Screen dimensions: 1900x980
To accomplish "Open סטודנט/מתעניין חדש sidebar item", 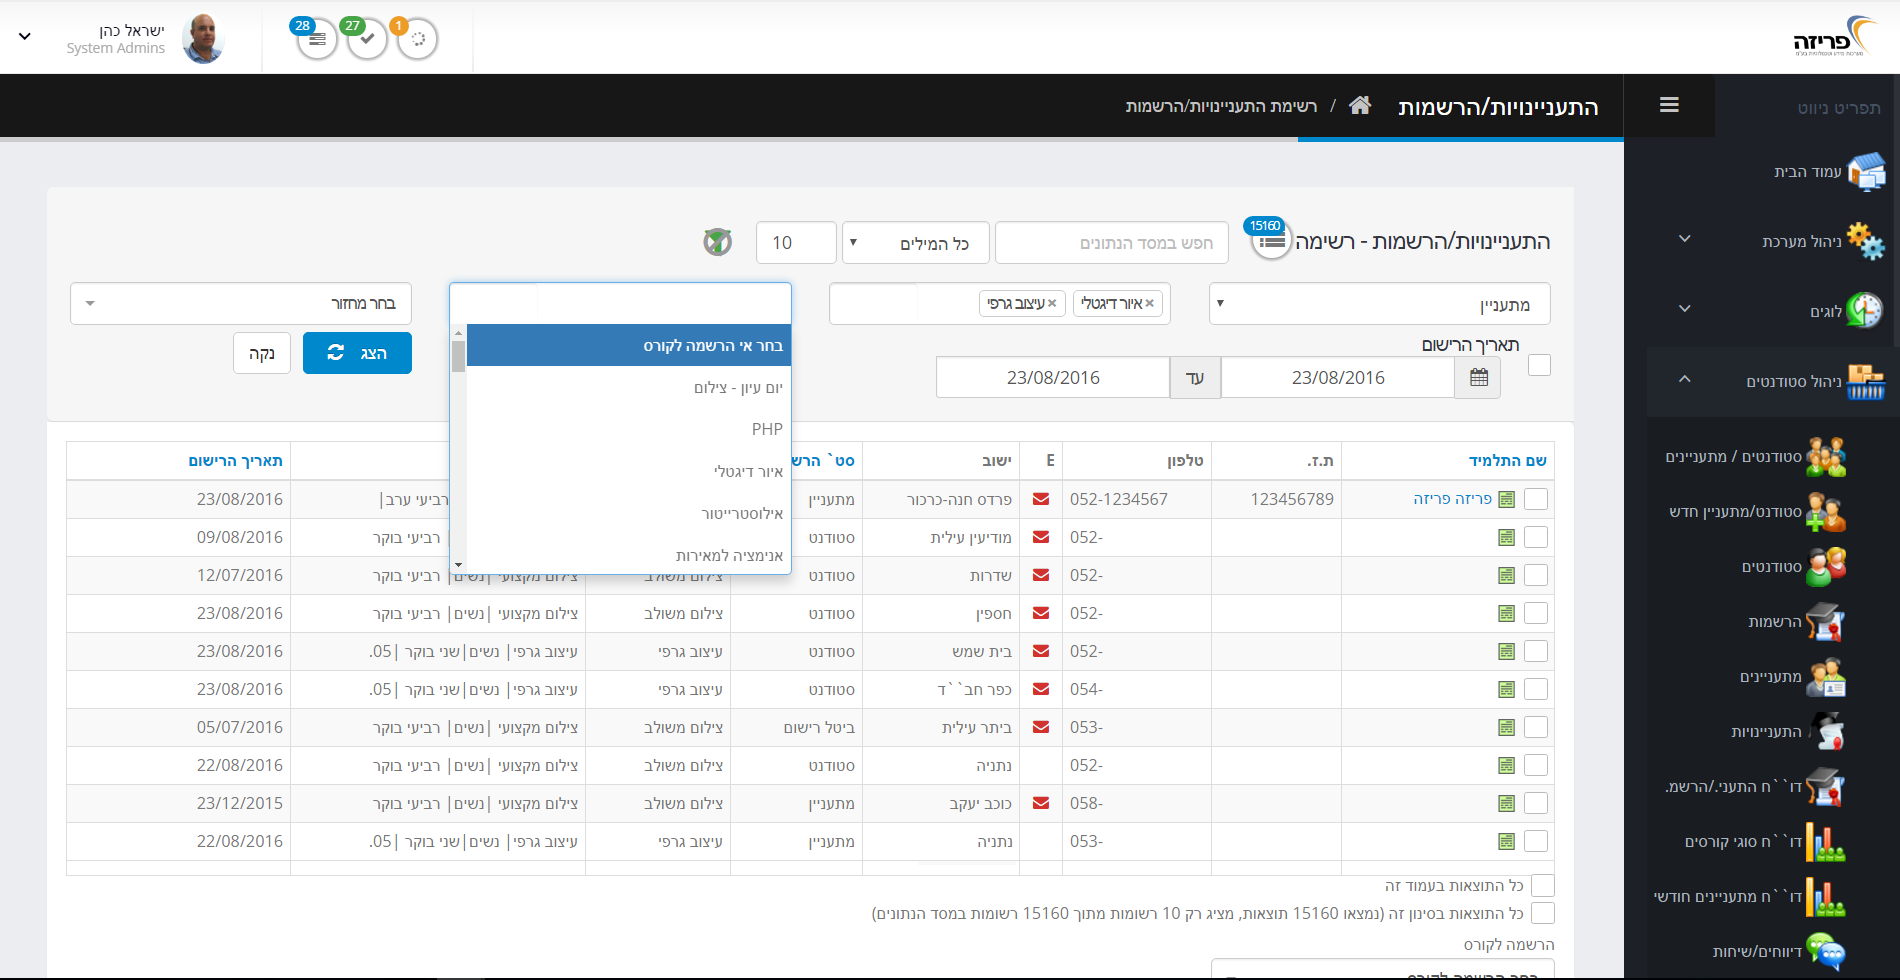I will coord(1756,511).
